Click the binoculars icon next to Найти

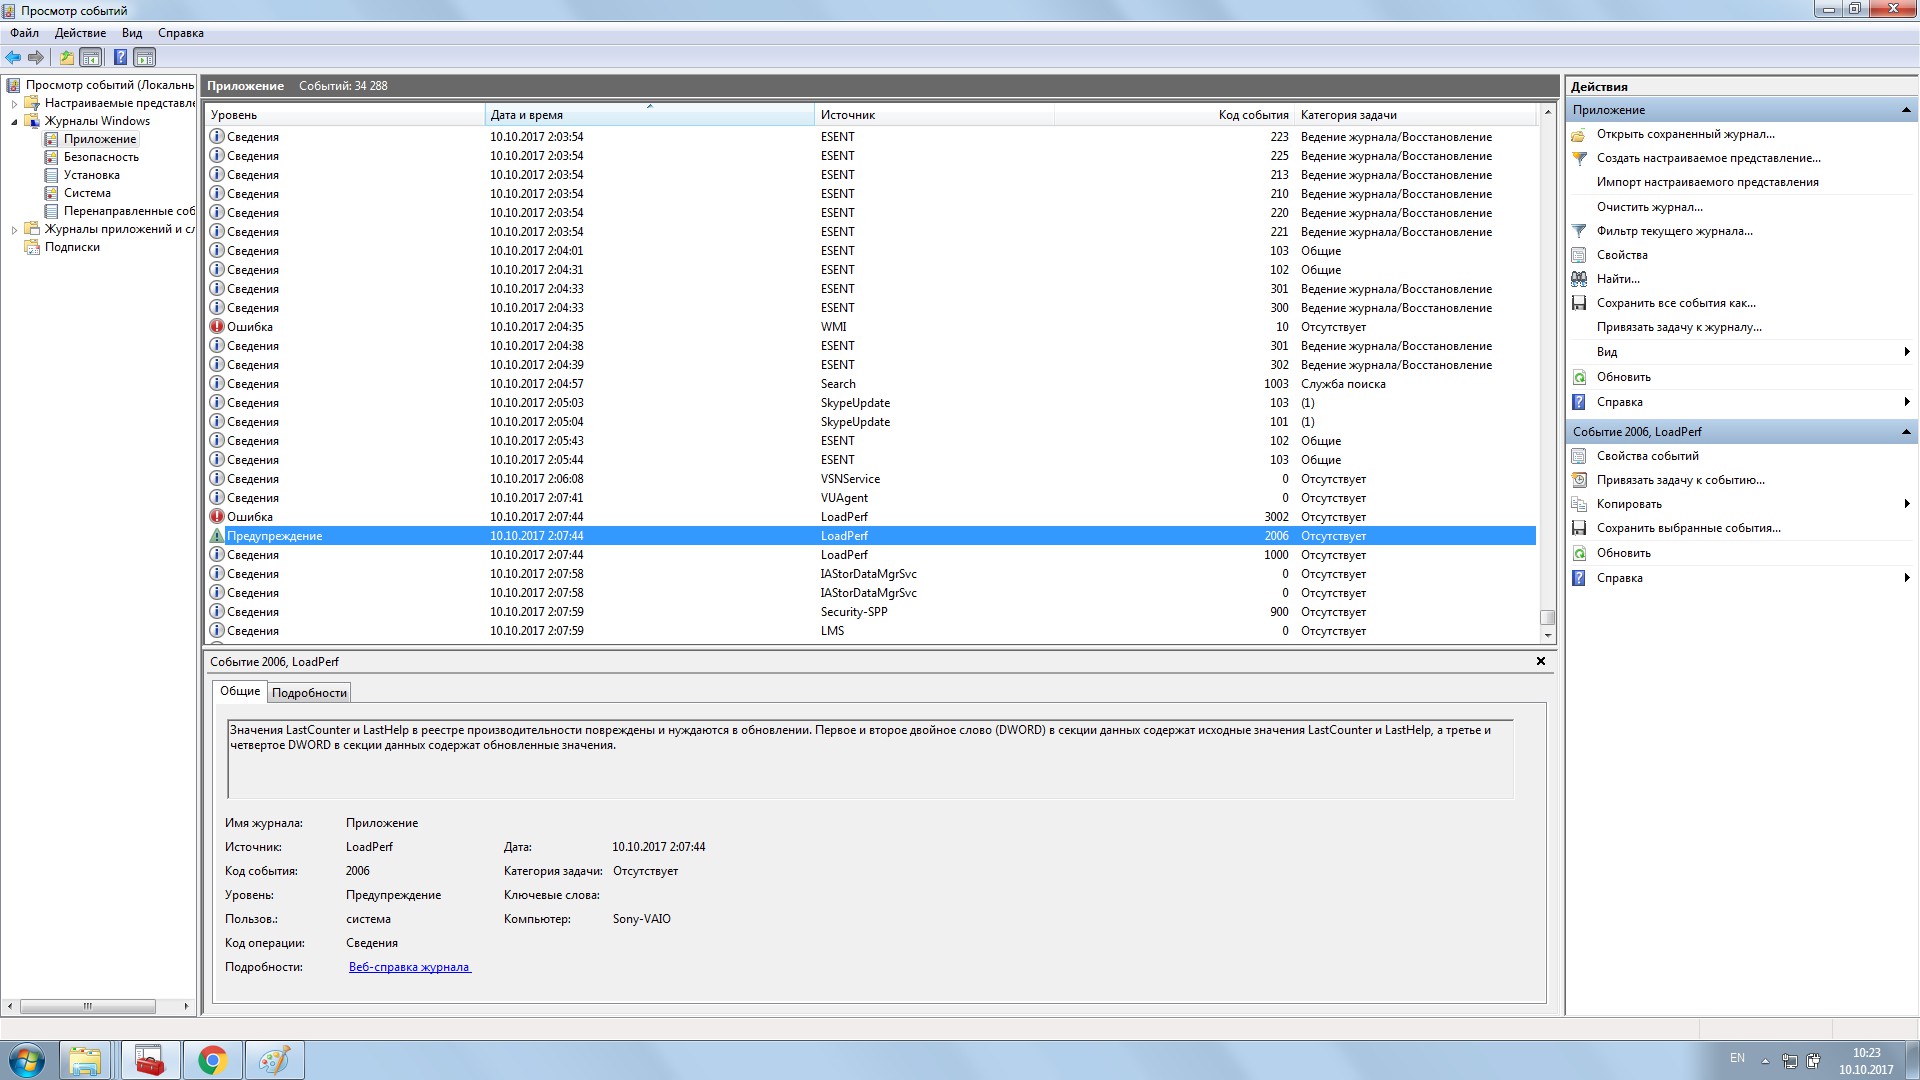[x=1579, y=279]
